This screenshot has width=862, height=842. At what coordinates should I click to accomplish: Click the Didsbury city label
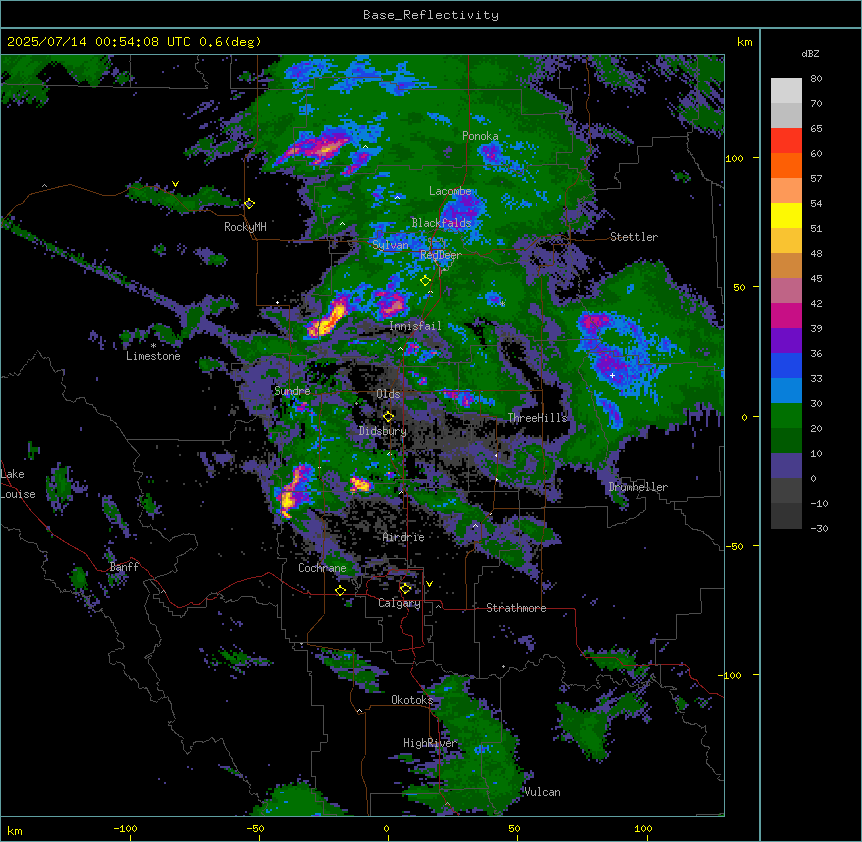tap(383, 431)
